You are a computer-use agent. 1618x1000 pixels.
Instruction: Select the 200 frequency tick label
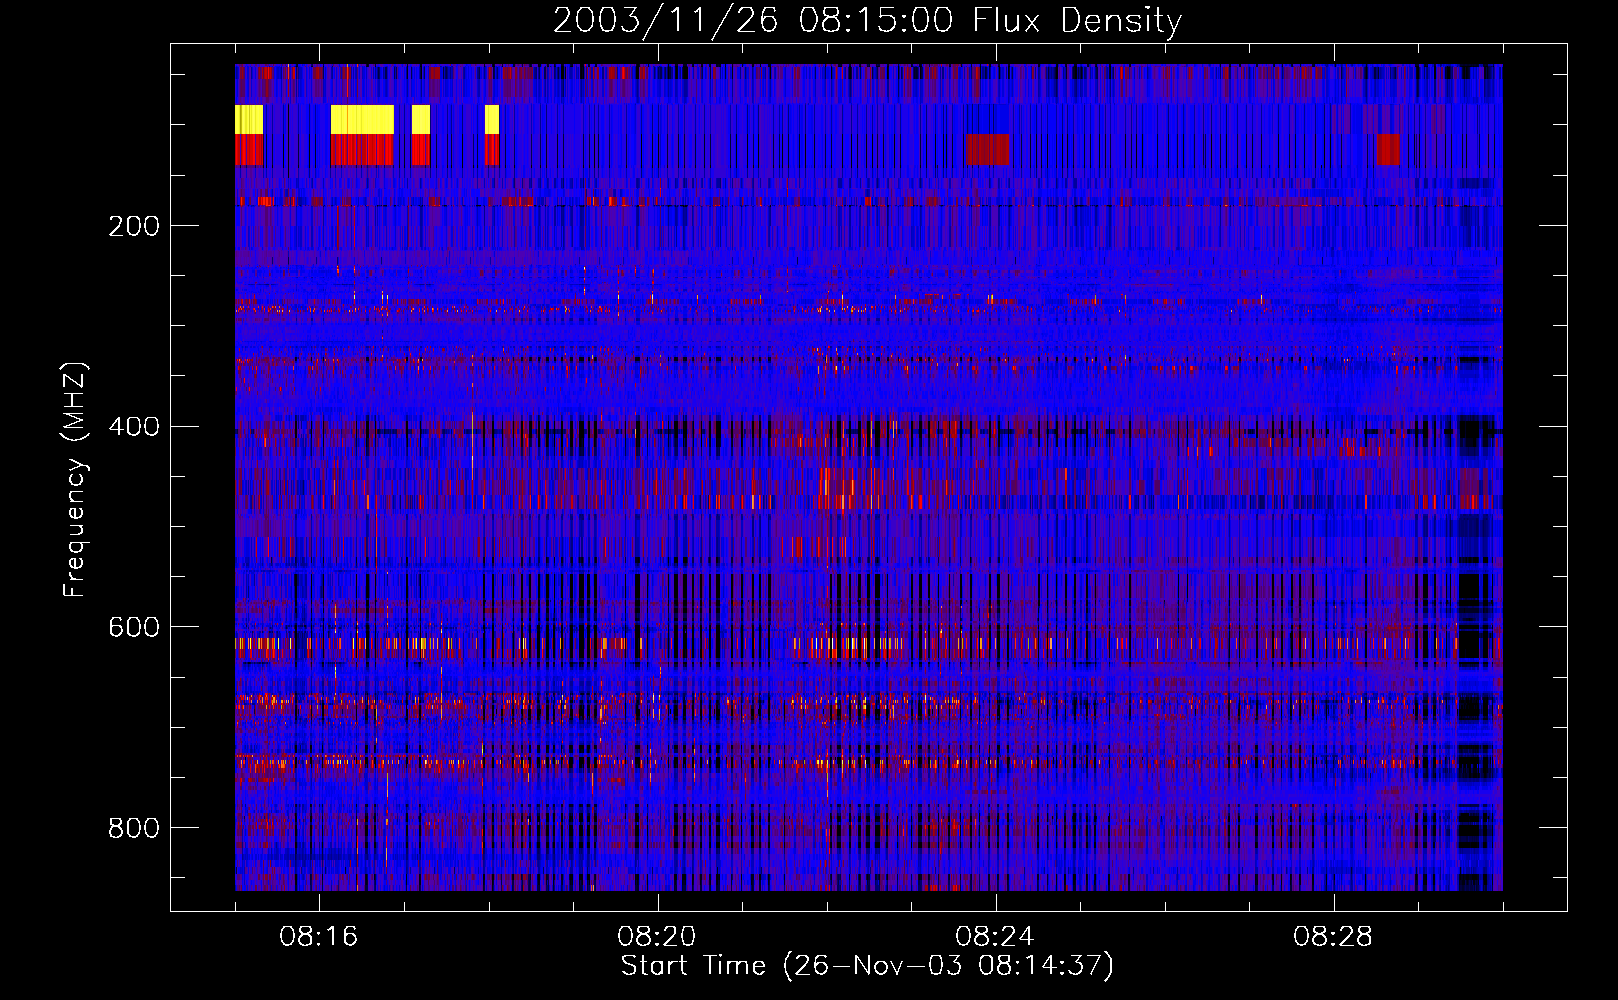(x=134, y=226)
